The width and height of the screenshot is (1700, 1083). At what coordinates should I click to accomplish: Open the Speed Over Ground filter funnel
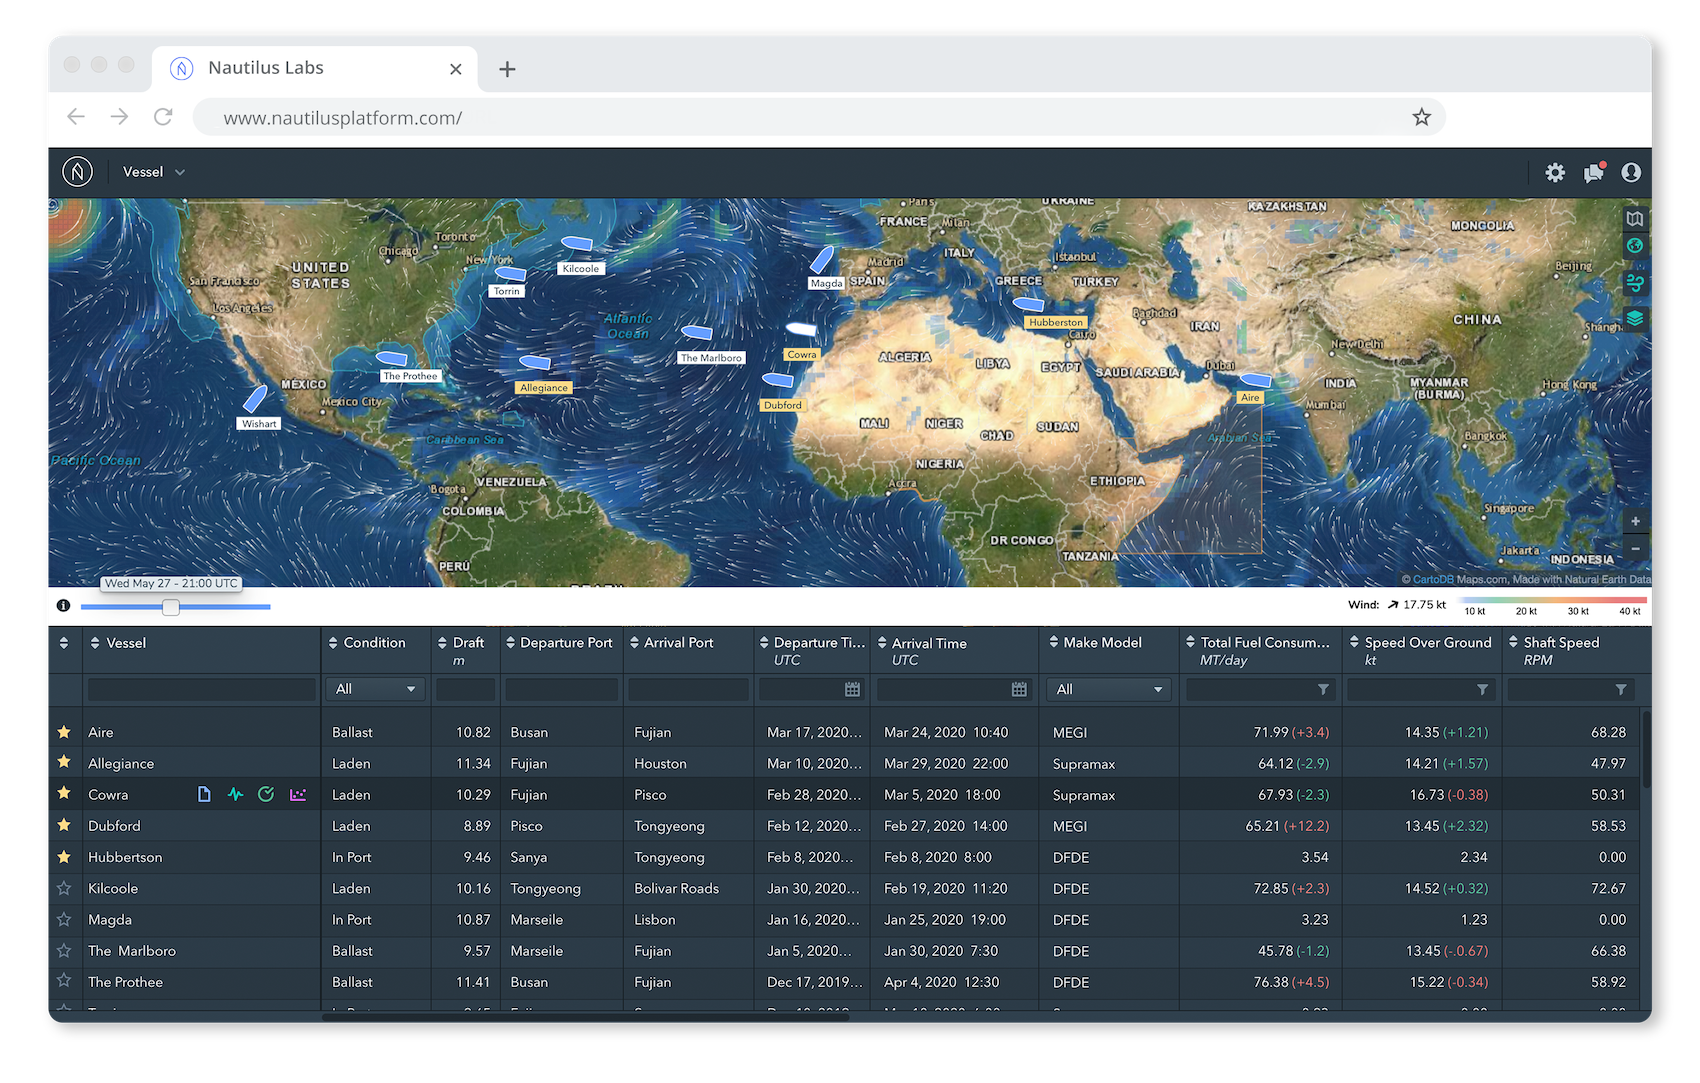coord(1482,689)
